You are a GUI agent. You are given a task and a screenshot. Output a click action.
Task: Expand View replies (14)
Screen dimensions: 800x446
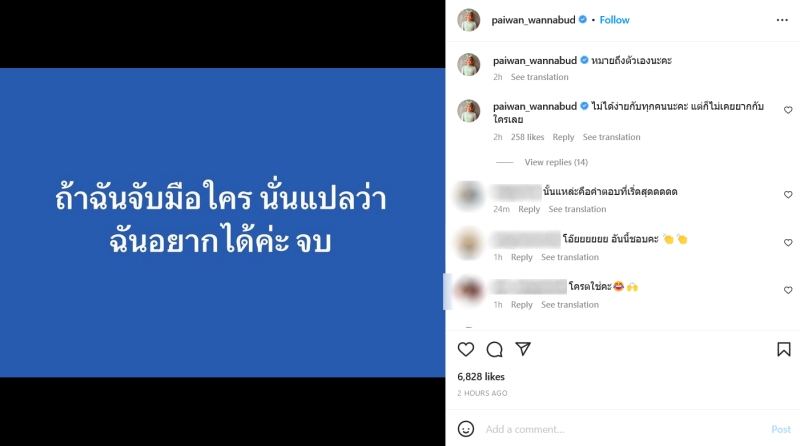pyautogui.click(x=556, y=162)
